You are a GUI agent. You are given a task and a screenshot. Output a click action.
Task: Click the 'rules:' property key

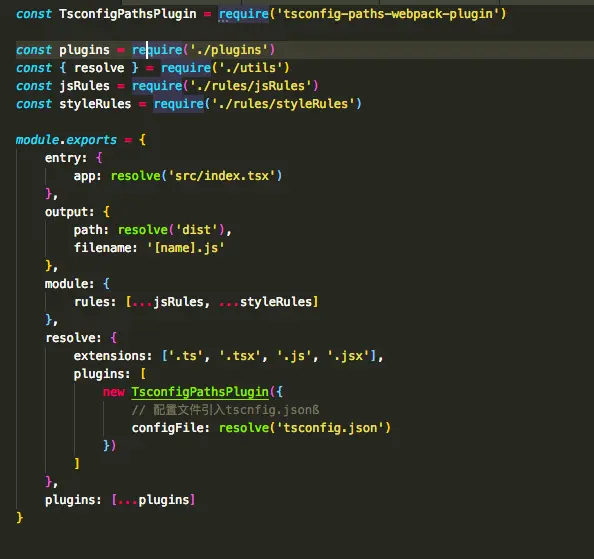(95, 302)
